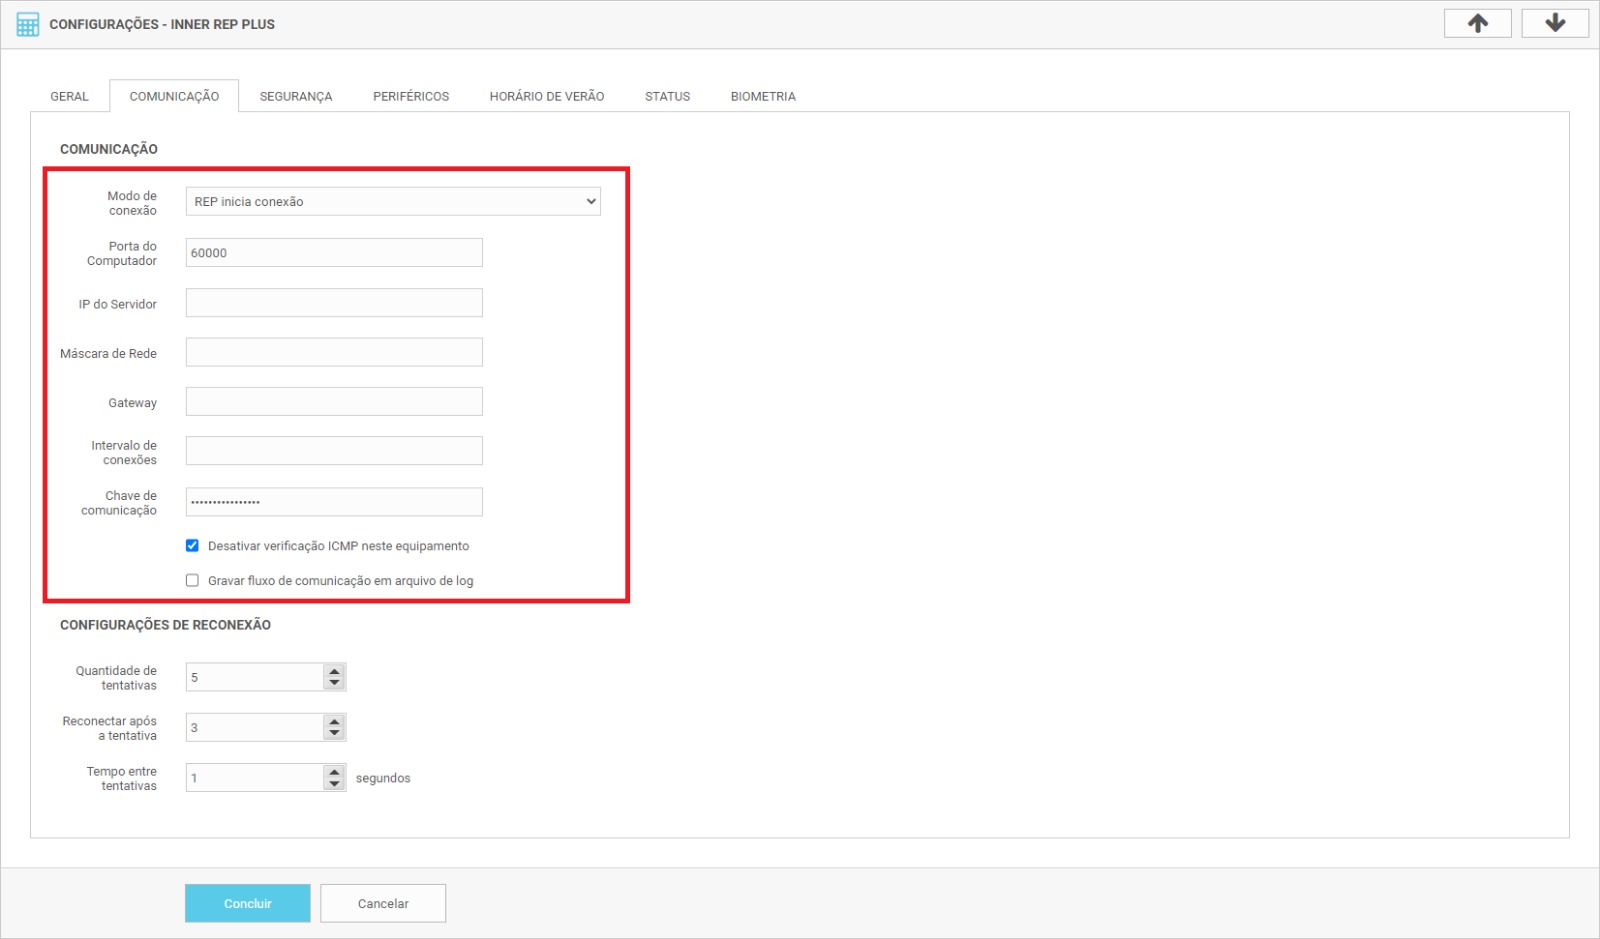Screen dimensions: 1600x939
Task: Select the Geral tab
Action: point(69,97)
